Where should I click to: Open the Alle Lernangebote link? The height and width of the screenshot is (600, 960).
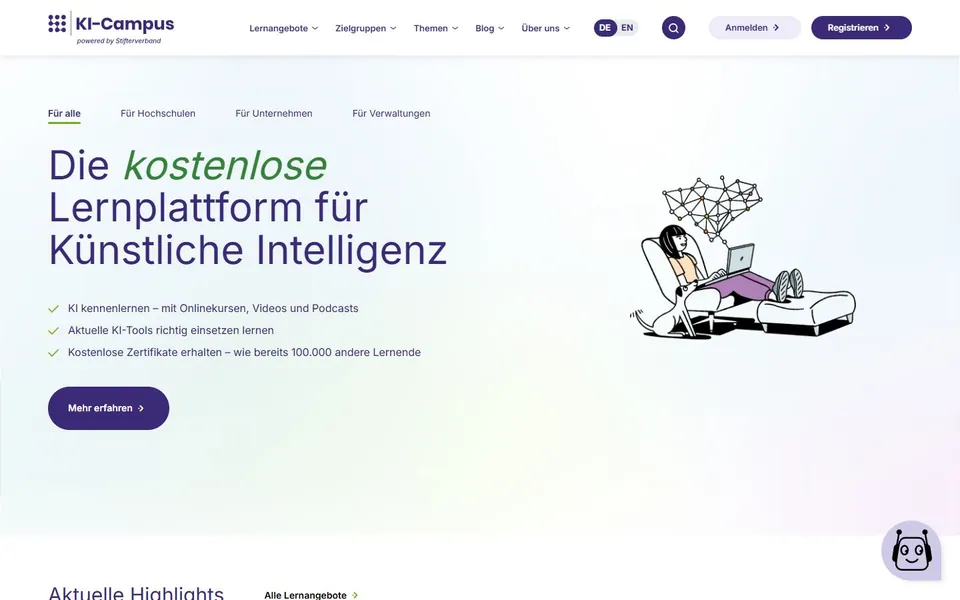311,595
